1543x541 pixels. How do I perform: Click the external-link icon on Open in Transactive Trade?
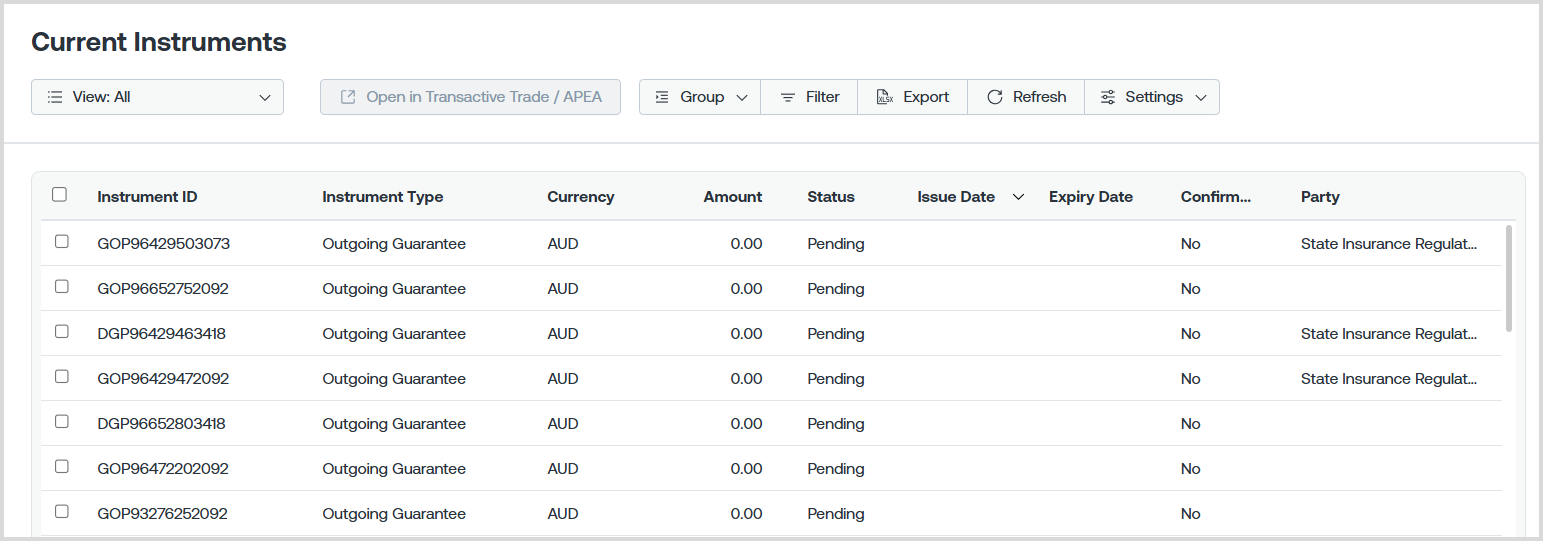tap(348, 97)
